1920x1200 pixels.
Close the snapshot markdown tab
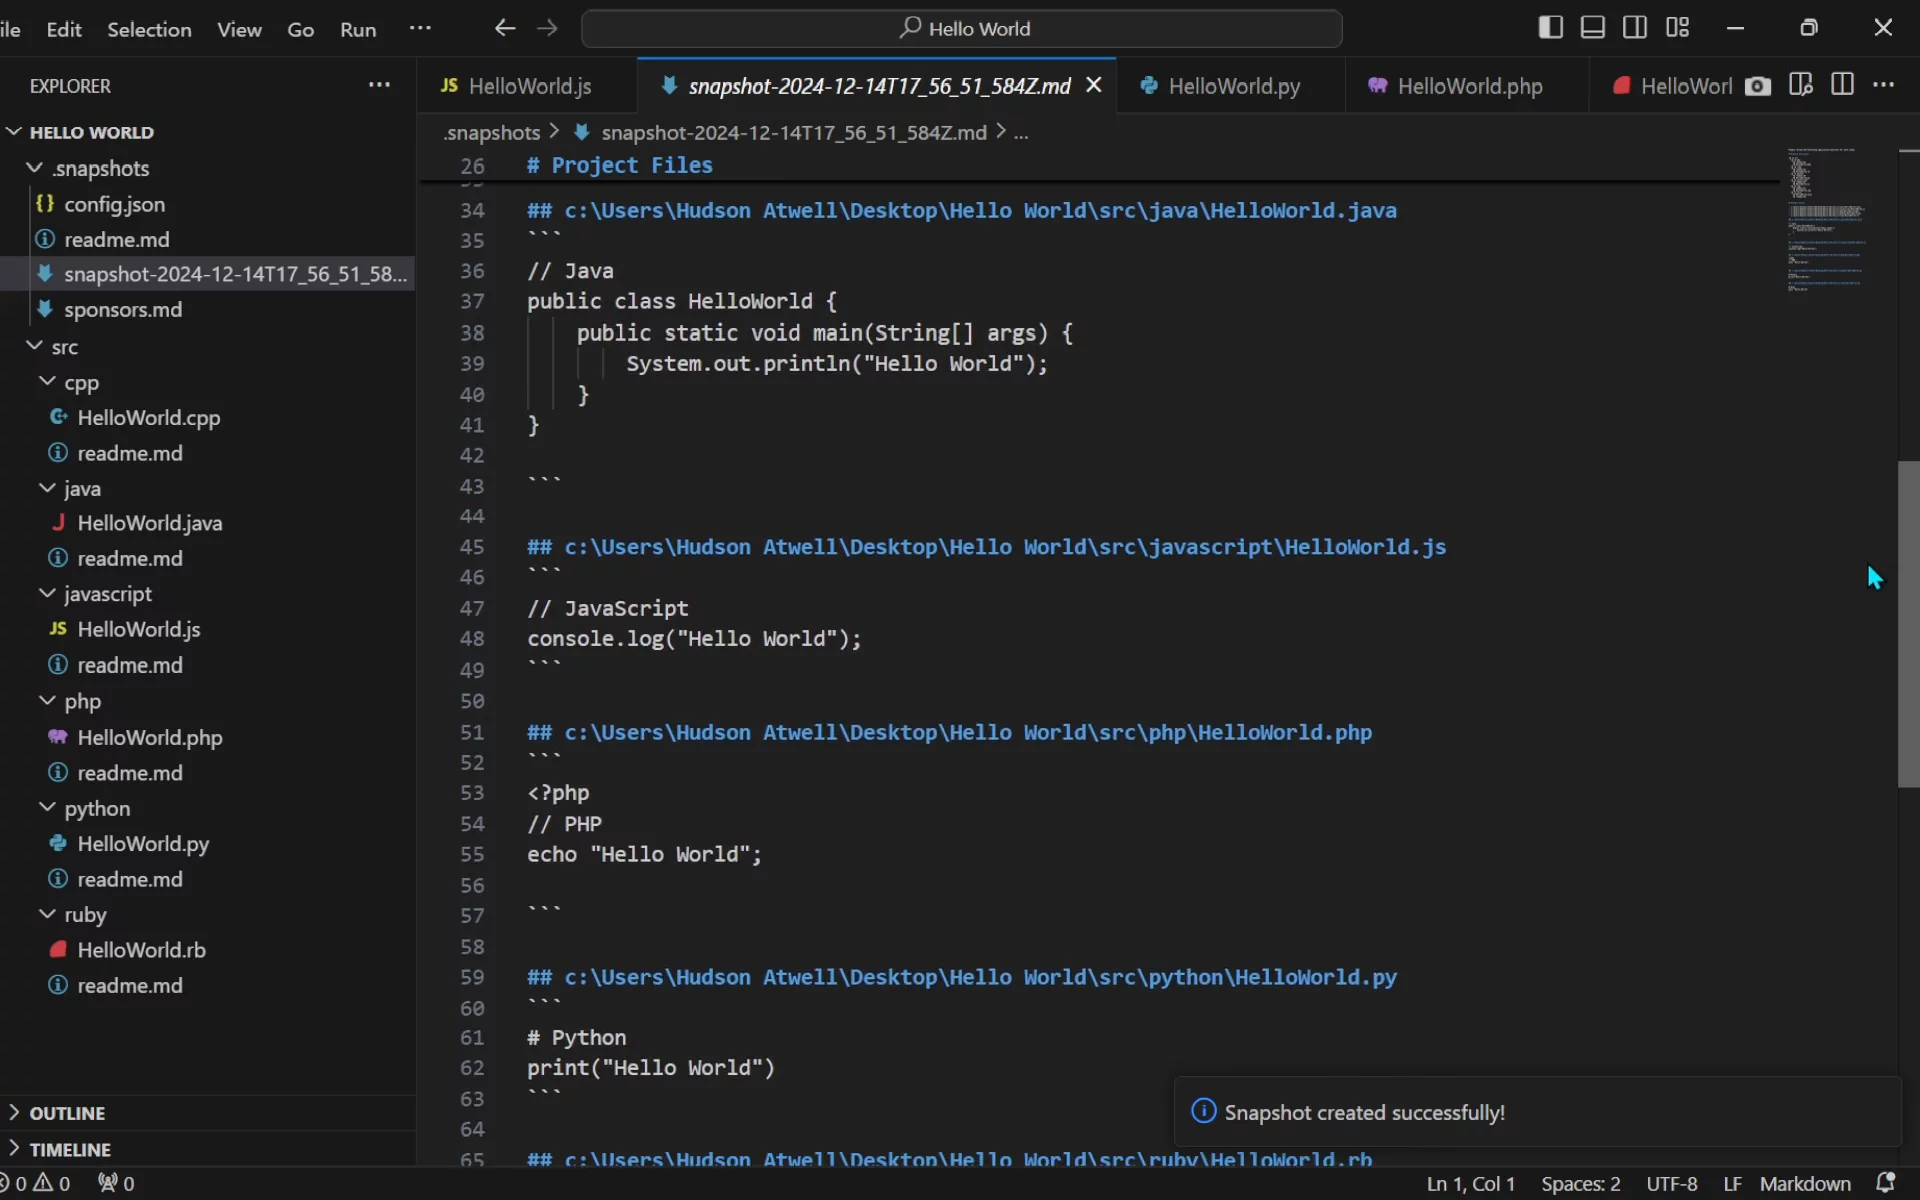tap(1094, 86)
